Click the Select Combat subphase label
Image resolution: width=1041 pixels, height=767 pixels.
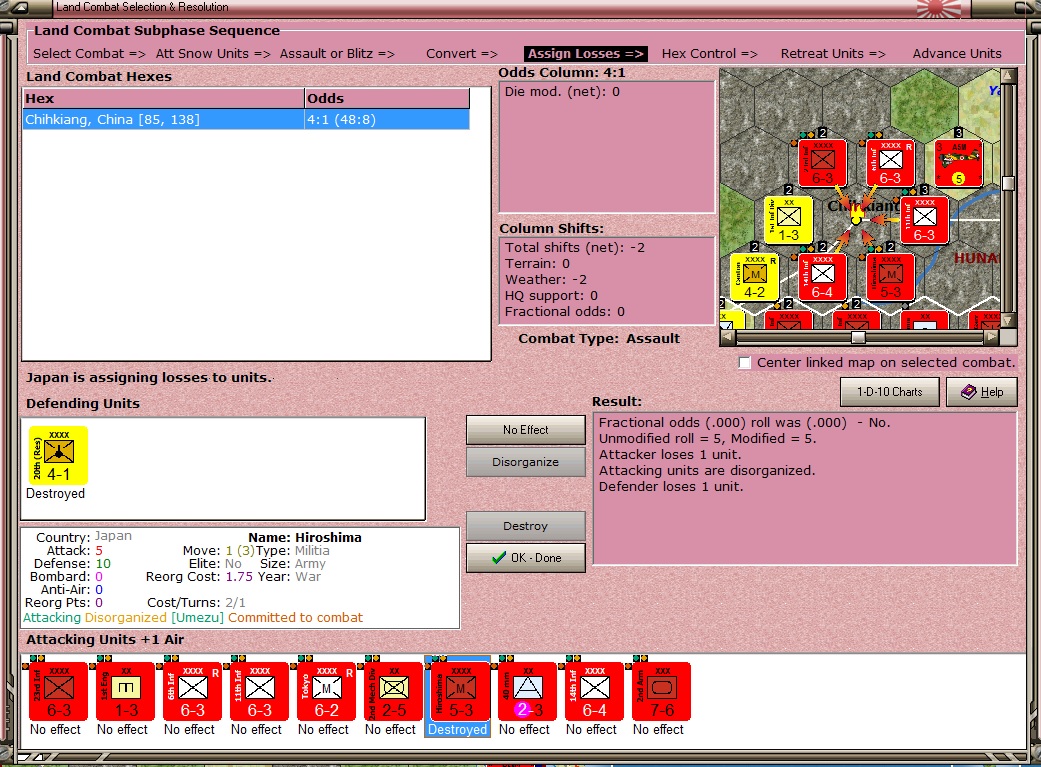click(89, 54)
